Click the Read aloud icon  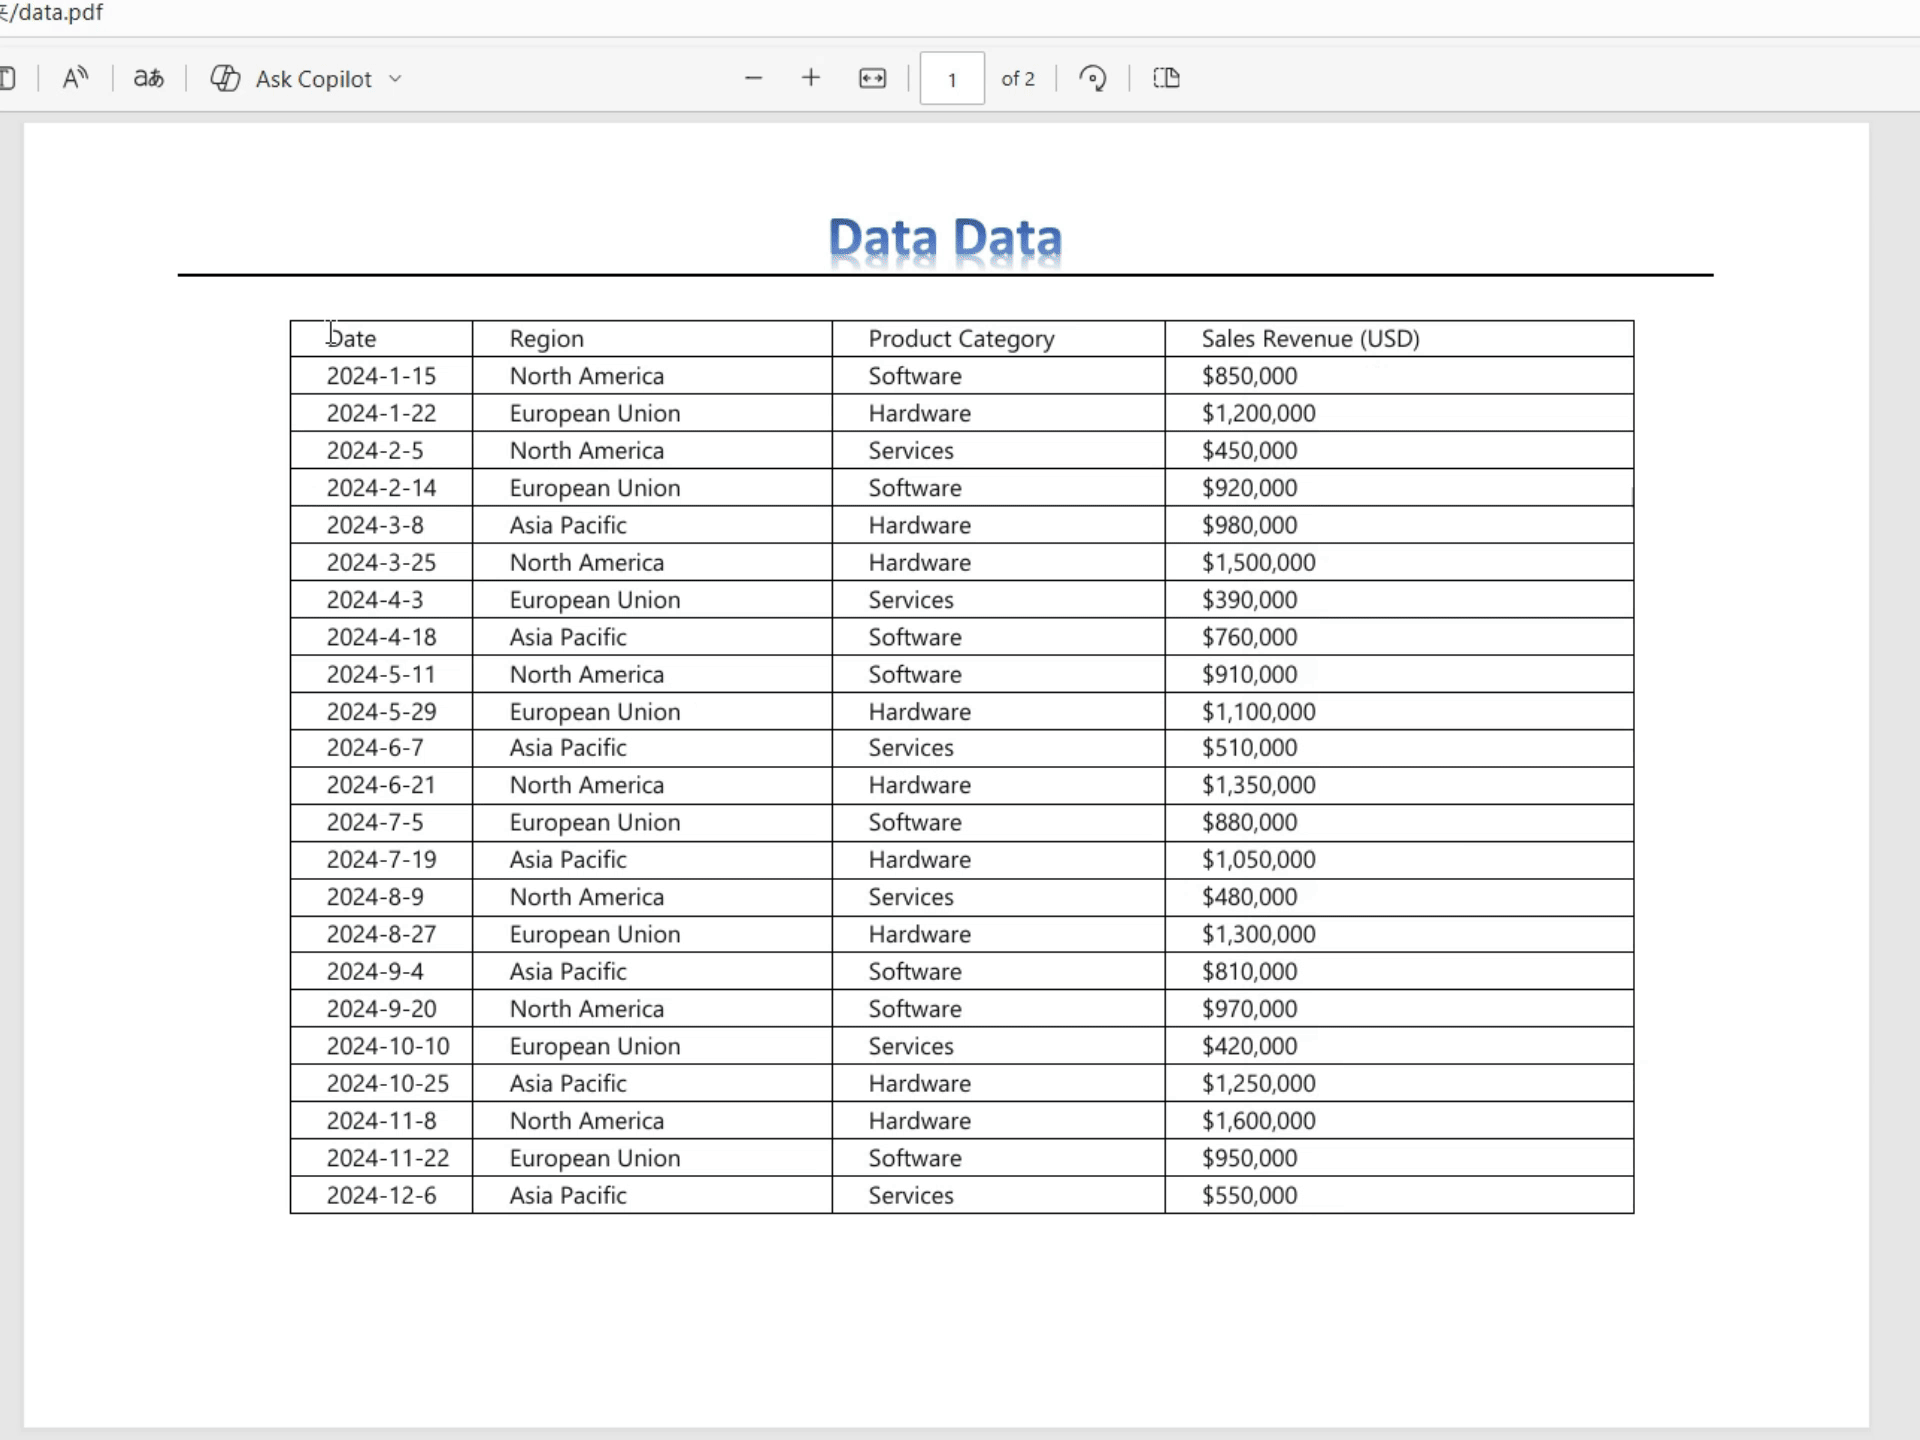coord(75,78)
